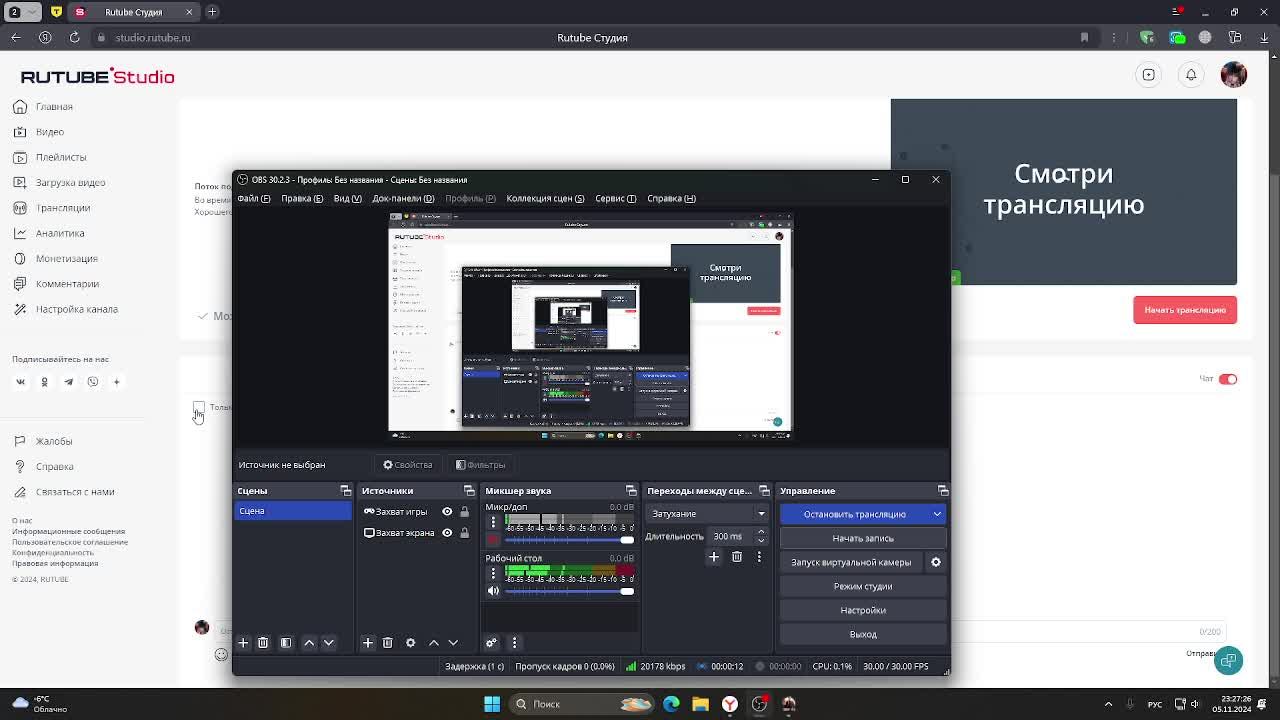The image size is (1280, 720).
Task: Enable Режим студии
Action: point(863,586)
